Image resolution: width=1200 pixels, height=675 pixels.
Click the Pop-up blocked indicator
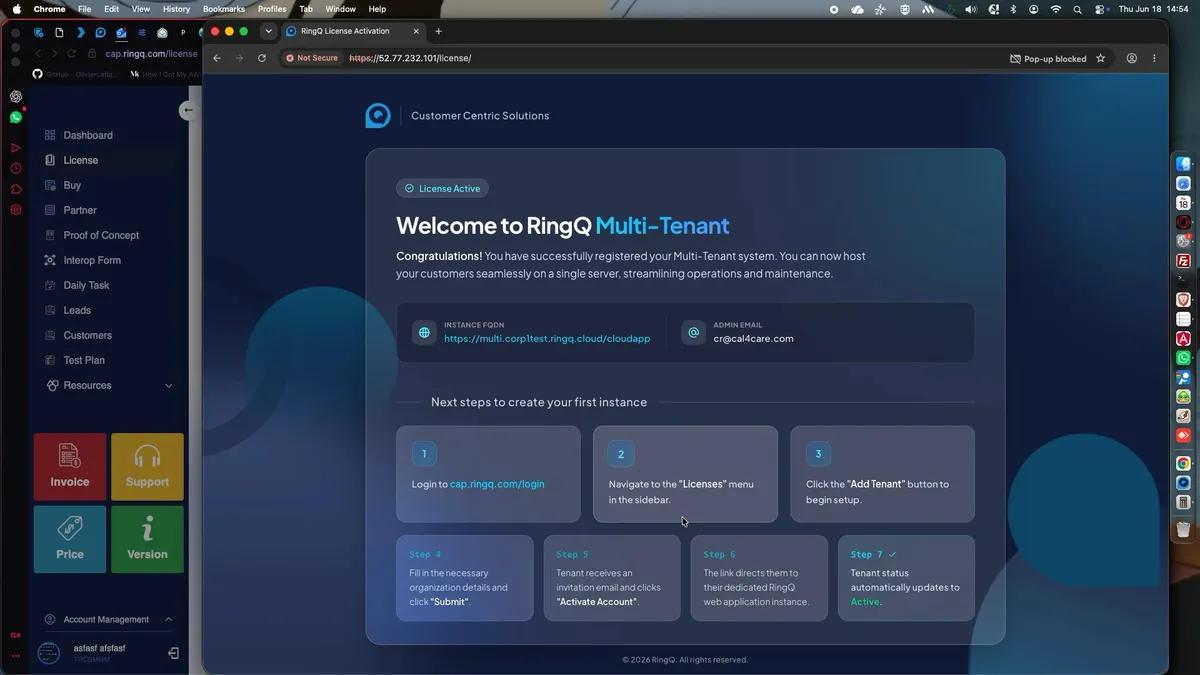[1048, 59]
